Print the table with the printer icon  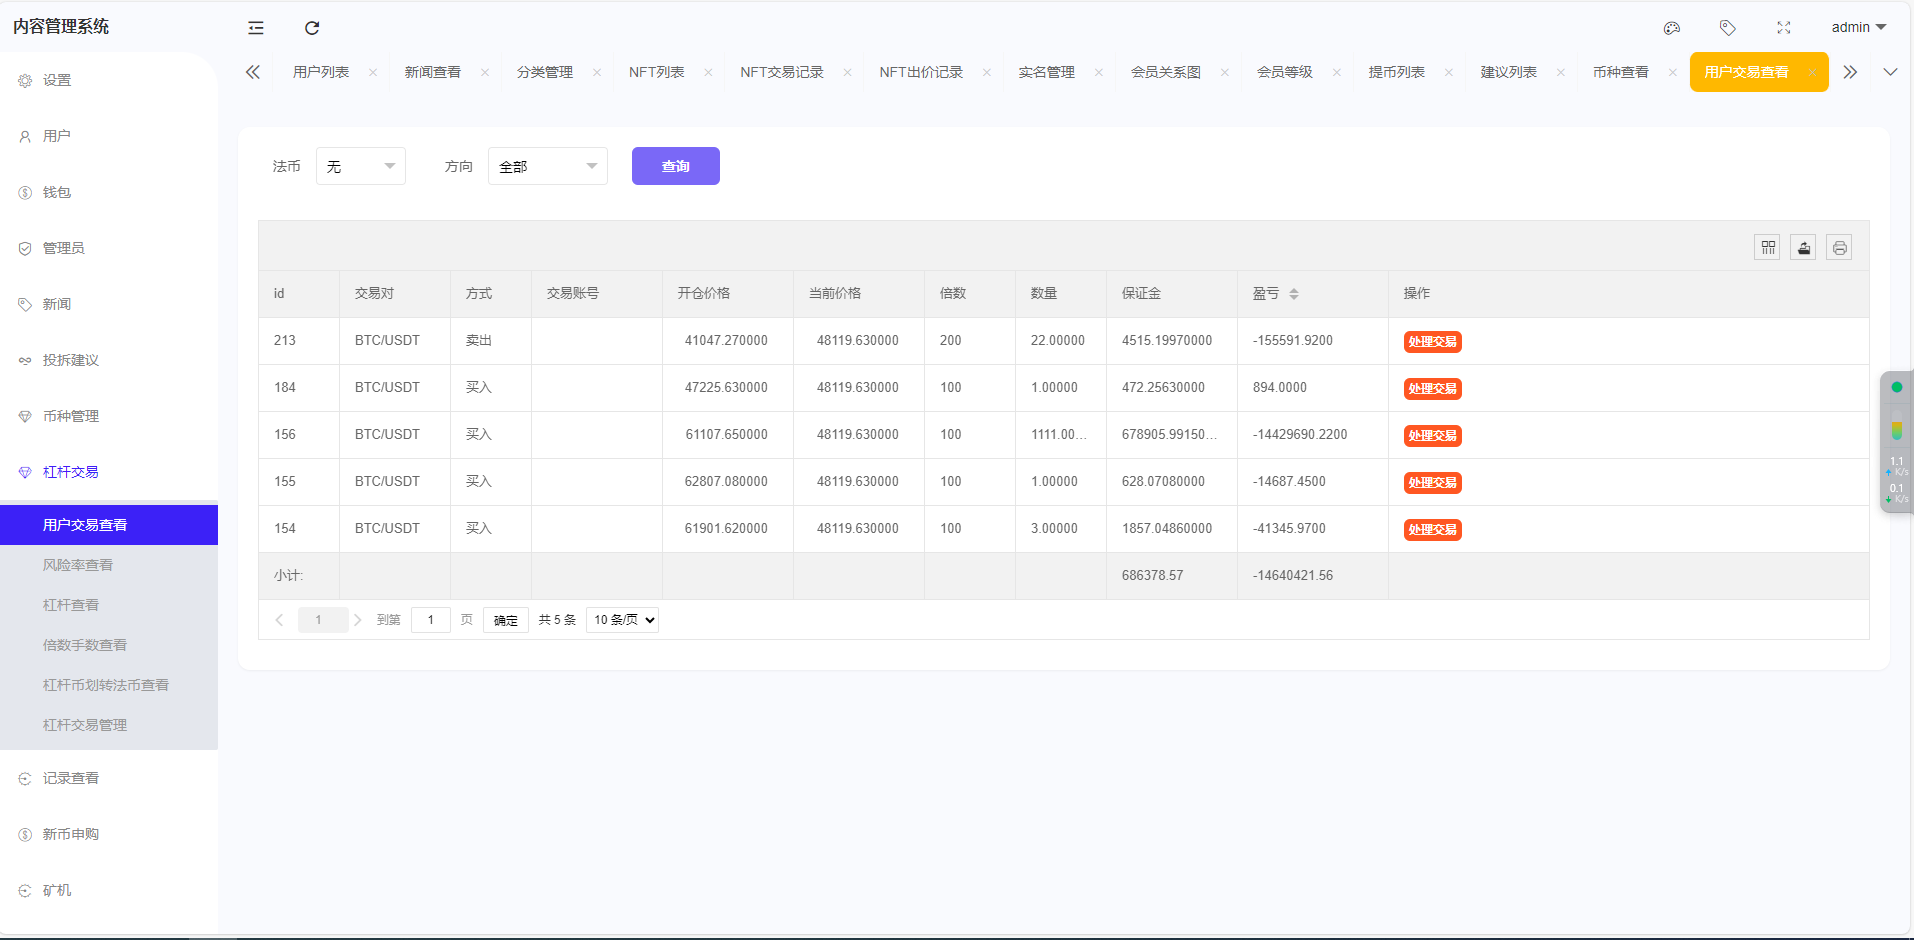pyautogui.click(x=1840, y=247)
